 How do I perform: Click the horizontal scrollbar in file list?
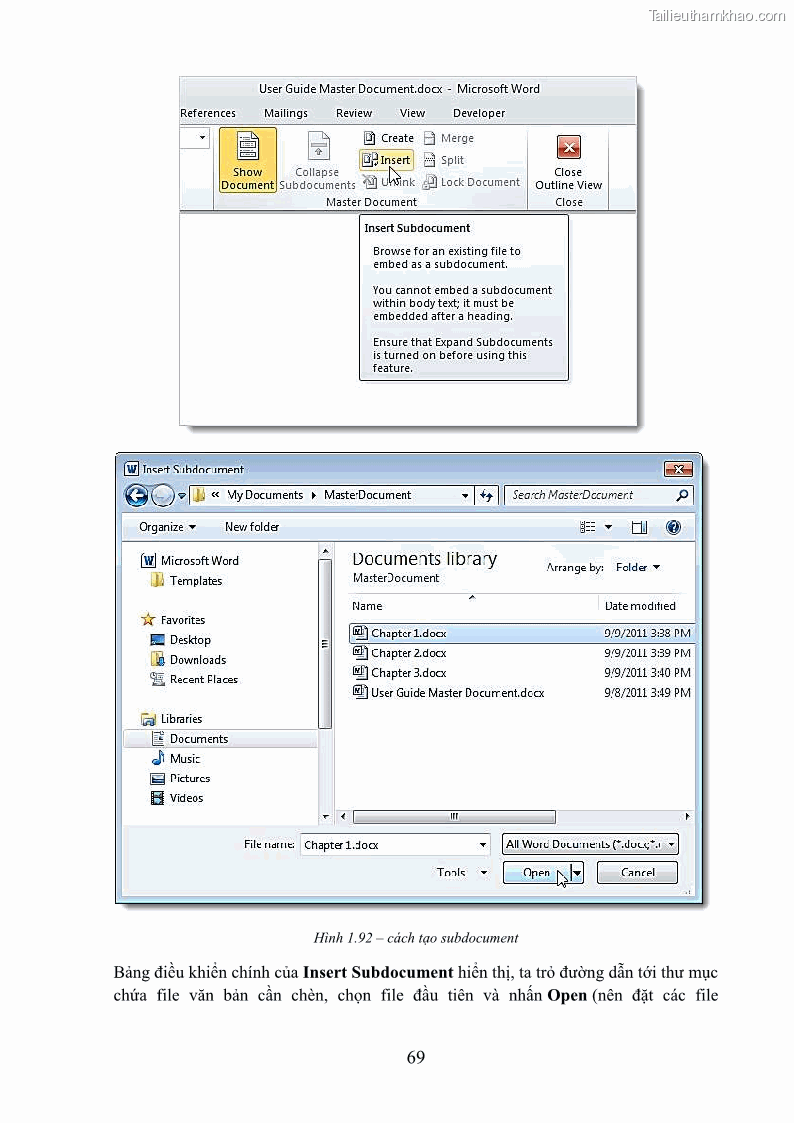454,816
